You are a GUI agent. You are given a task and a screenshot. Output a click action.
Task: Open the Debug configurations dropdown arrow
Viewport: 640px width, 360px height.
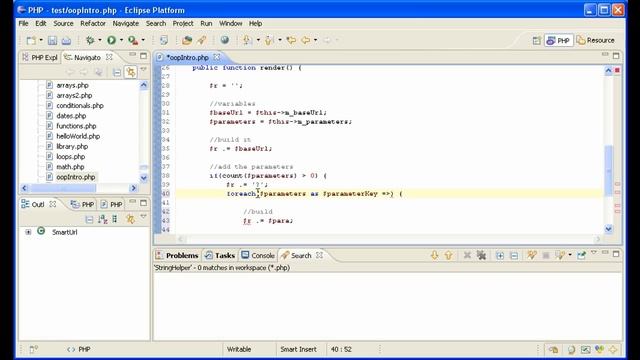pyautogui.click(x=100, y=40)
